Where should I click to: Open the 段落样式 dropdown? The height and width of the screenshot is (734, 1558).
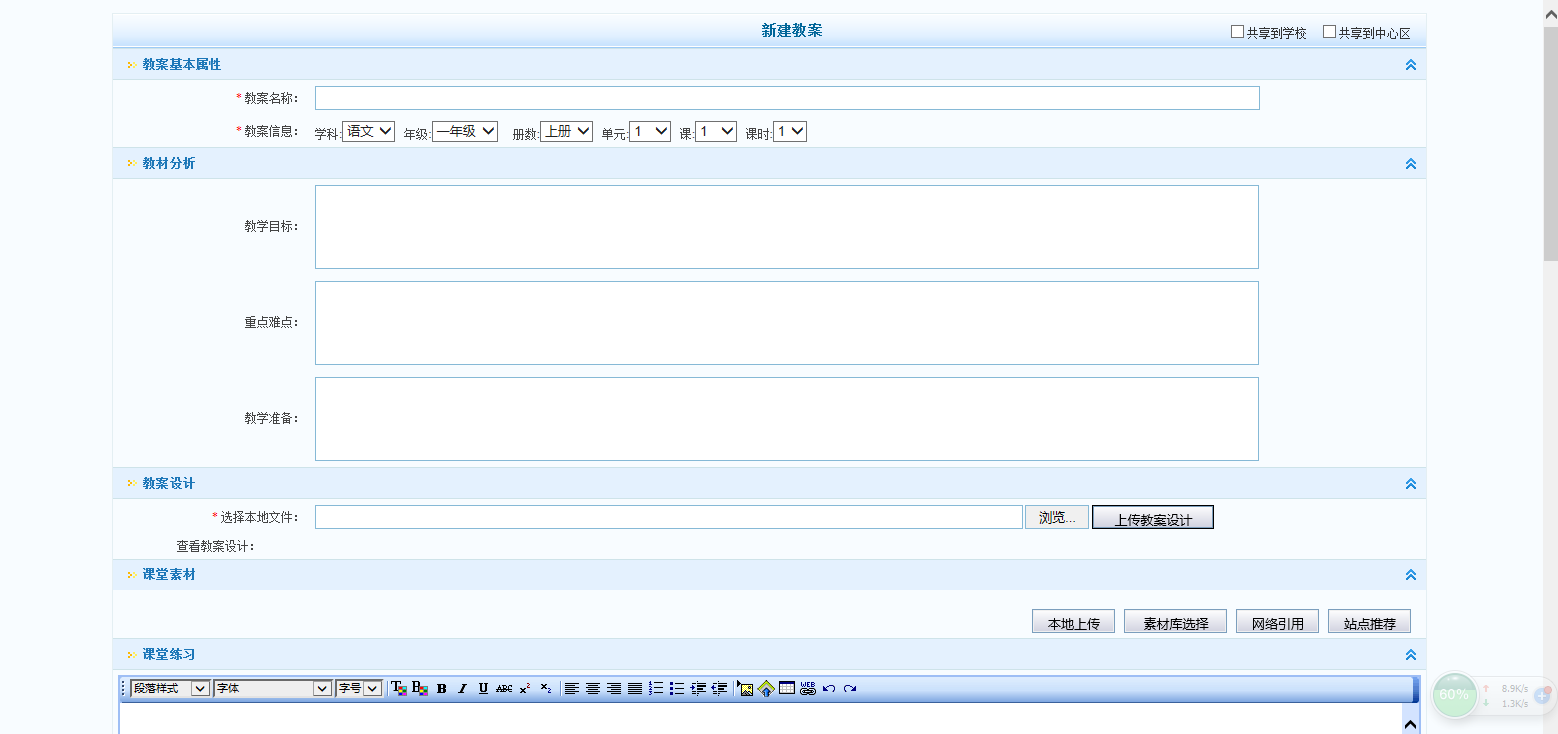pyautogui.click(x=170, y=688)
